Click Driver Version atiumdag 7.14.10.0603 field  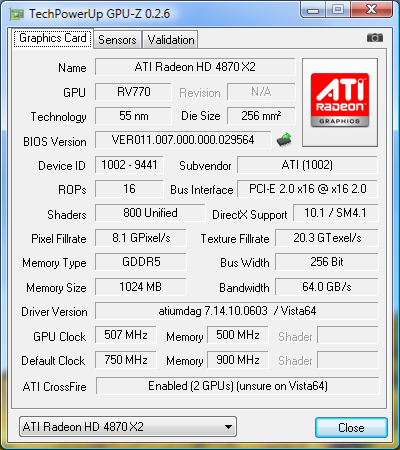click(x=237, y=311)
